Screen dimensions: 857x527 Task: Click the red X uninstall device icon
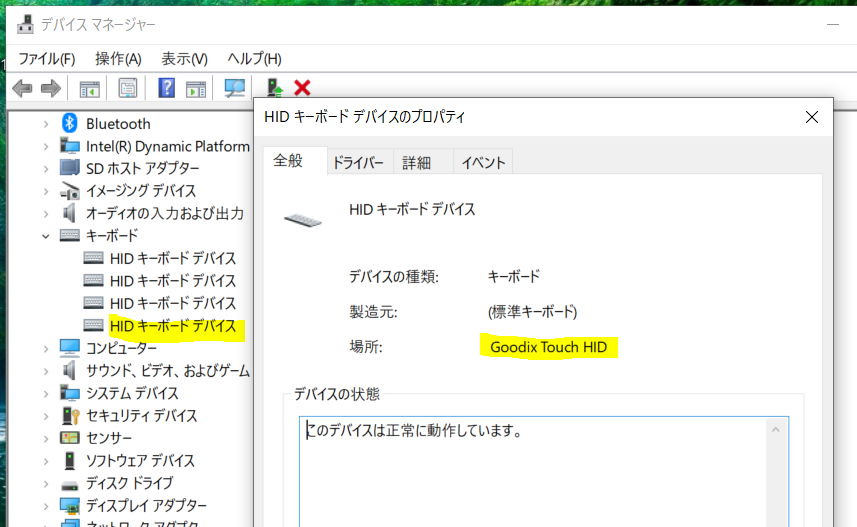pyautogui.click(x=302, y=87)
